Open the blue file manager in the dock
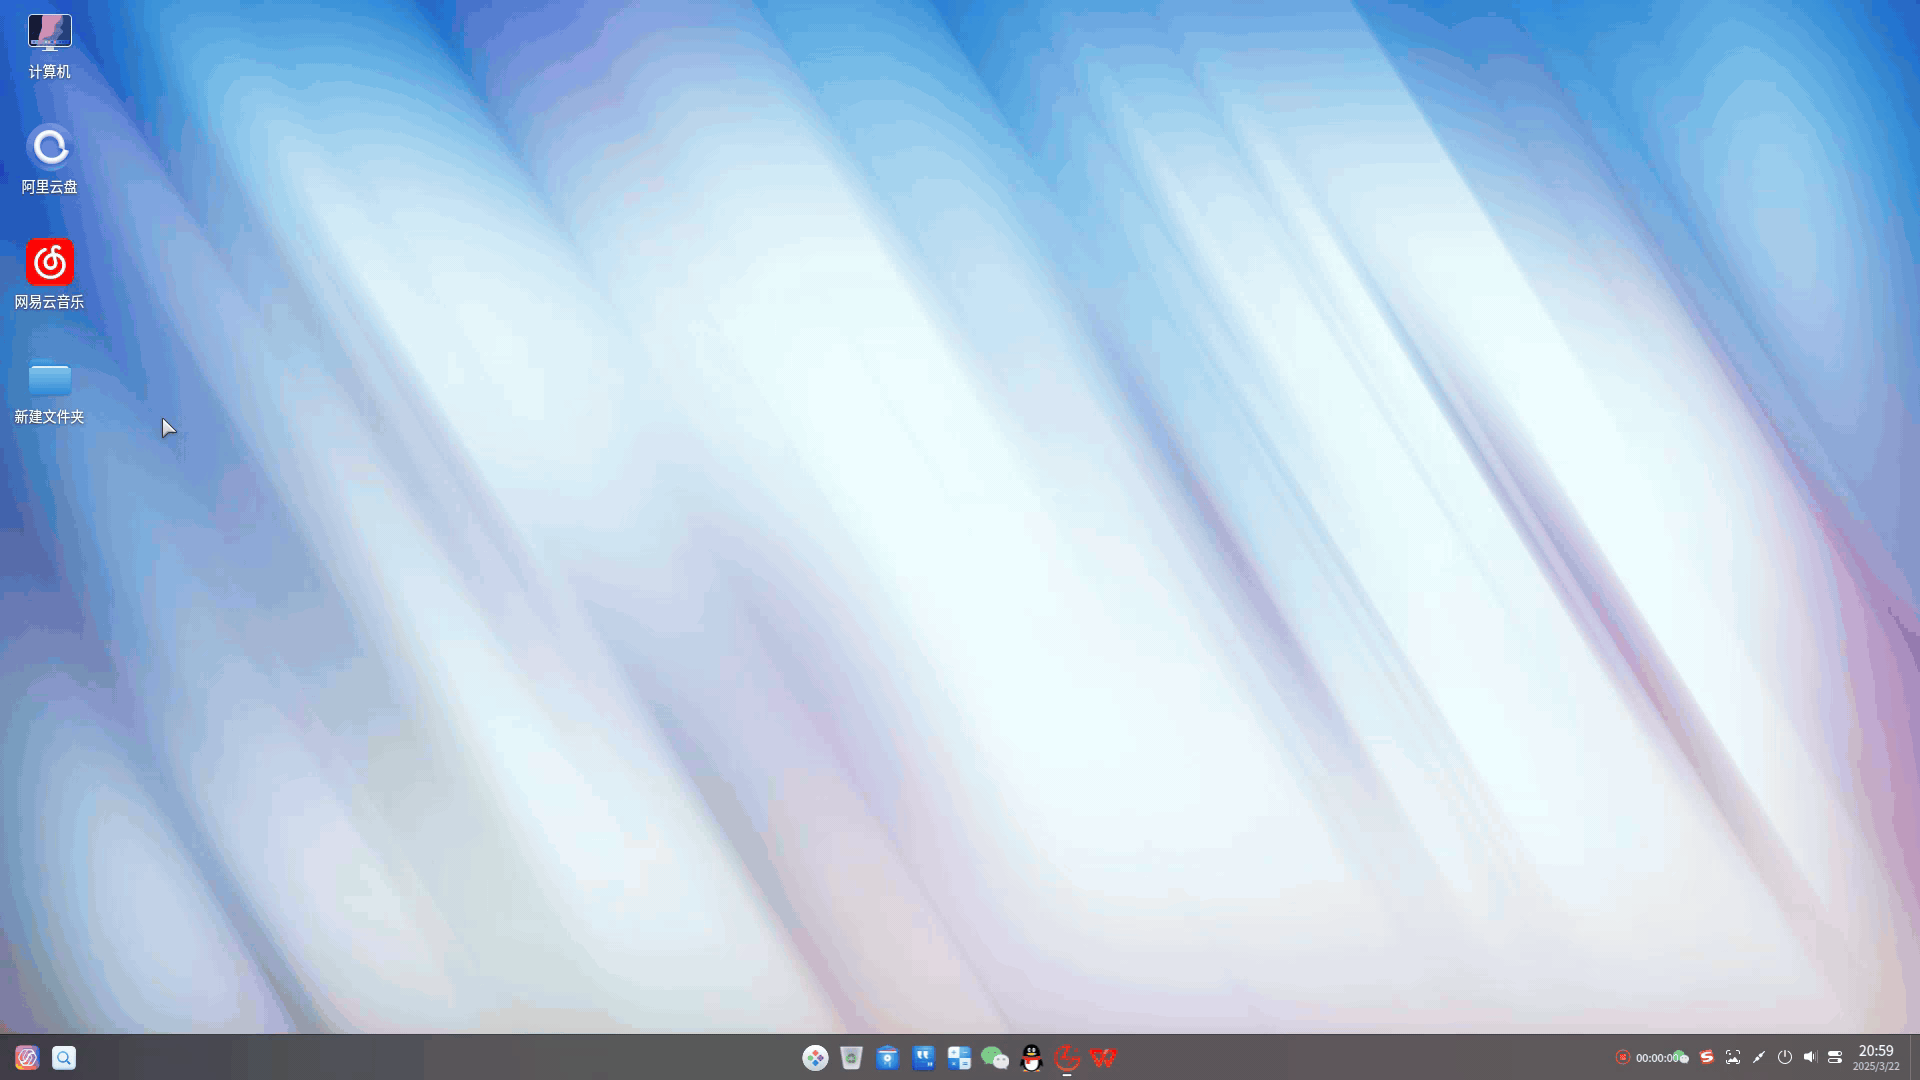This screenshot has height=1080, width=1920. pyautogui.click(x=887, y=1057)
